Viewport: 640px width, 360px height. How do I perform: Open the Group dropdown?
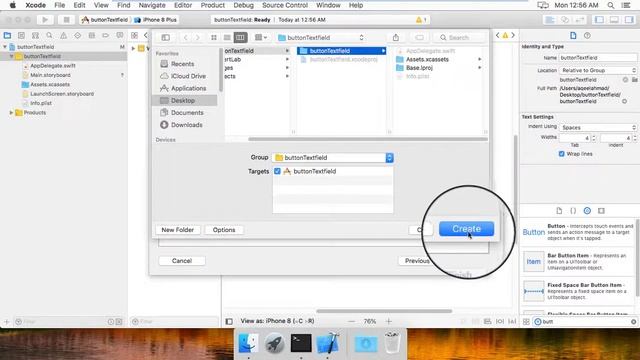[333, 158]
